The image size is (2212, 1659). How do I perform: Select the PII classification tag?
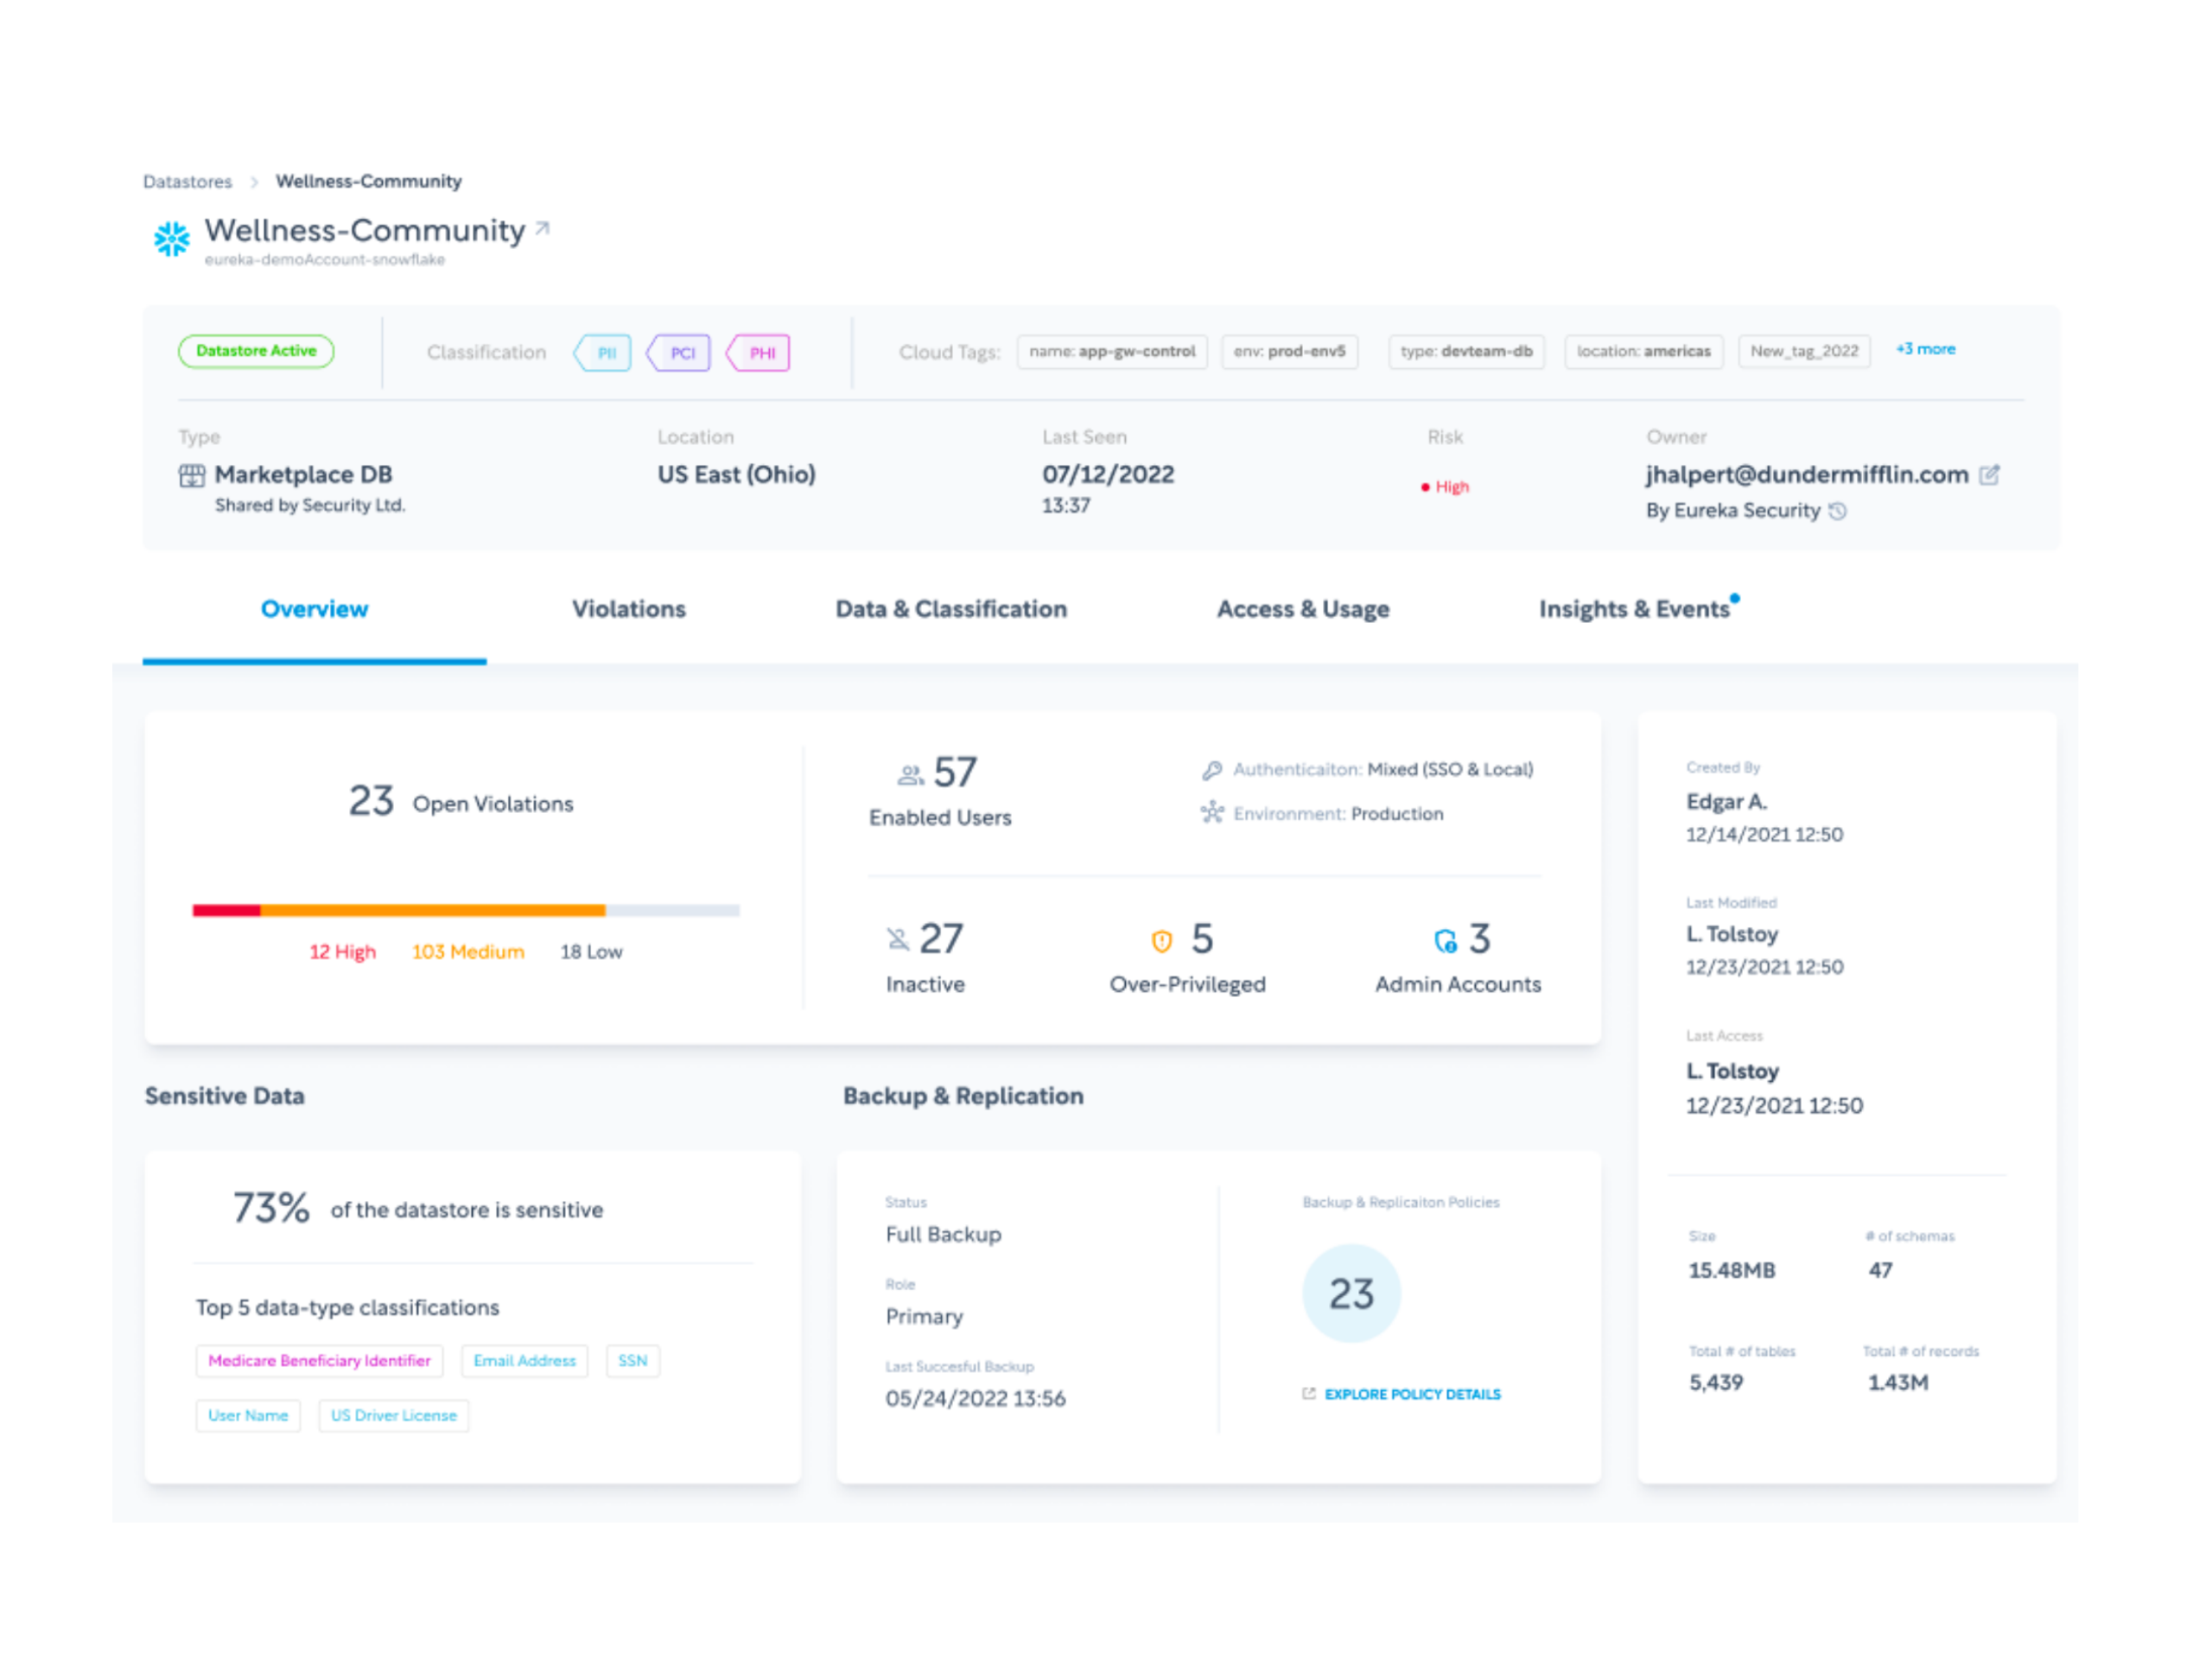tap(604, 353)
